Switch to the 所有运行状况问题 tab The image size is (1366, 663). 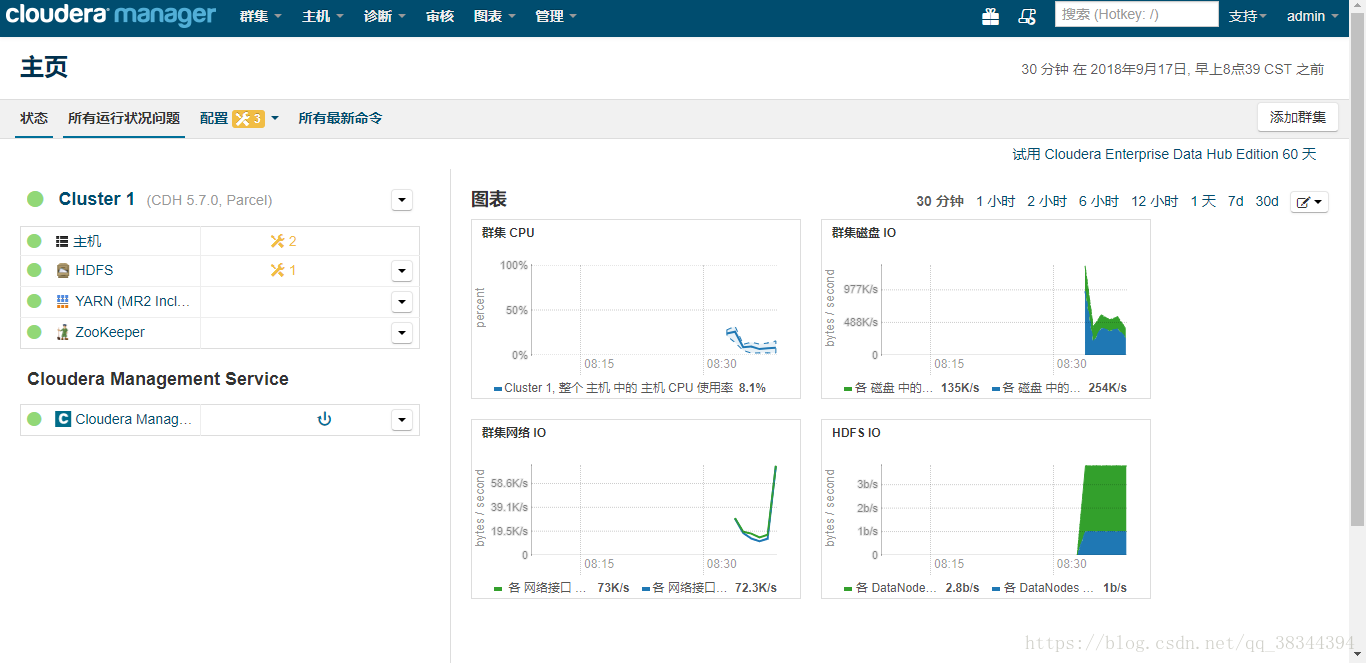tap(124, 118)
